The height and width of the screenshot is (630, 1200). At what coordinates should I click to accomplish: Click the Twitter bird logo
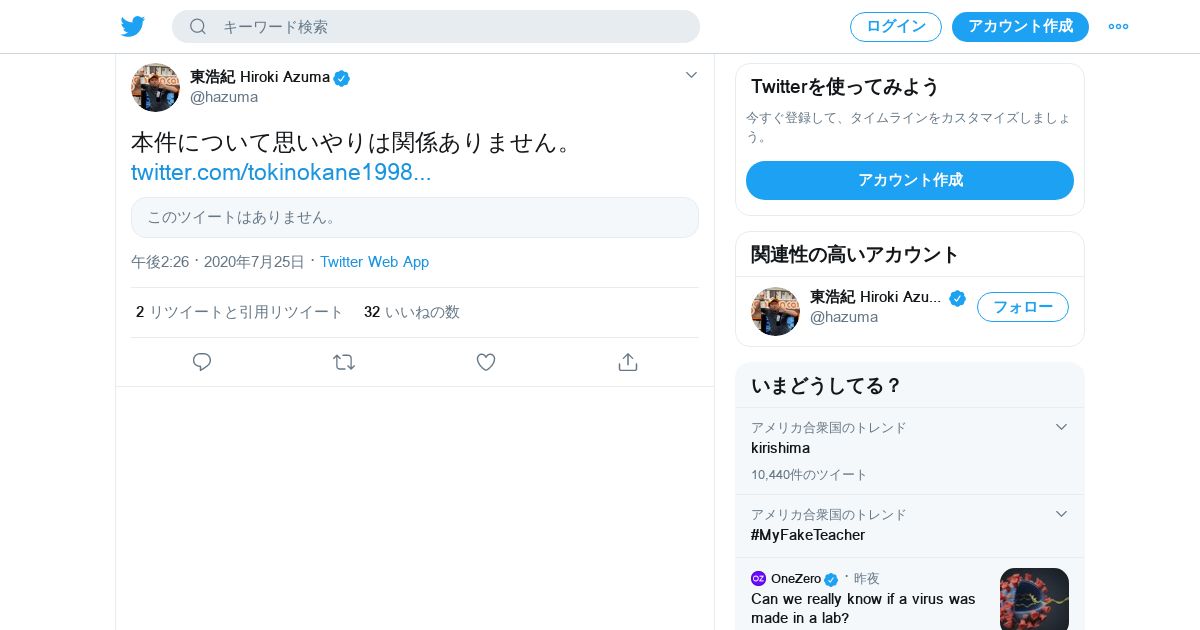coord(133,27)
